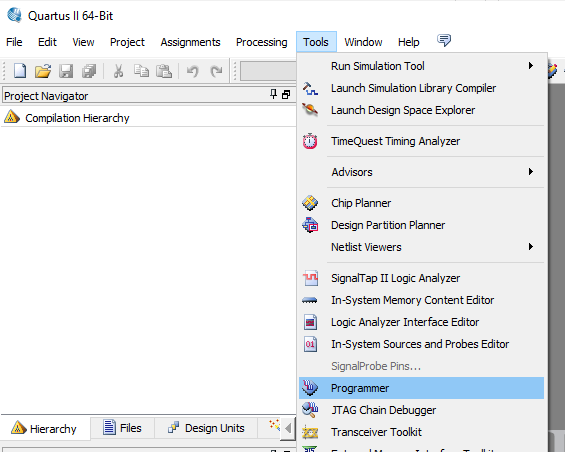
Task: Open the Edit menu
Action: pyautogui.click(x=47, y=42)
